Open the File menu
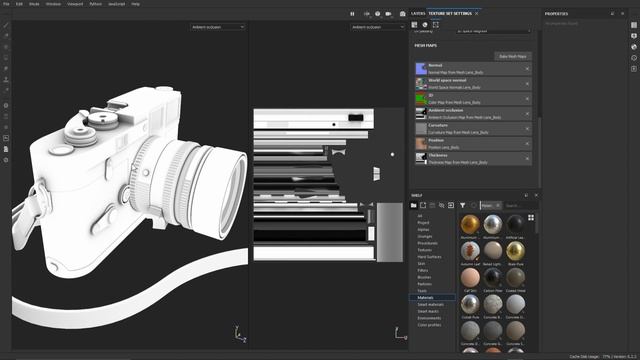This screenshot has width=640, height=360. click(6, 4)
